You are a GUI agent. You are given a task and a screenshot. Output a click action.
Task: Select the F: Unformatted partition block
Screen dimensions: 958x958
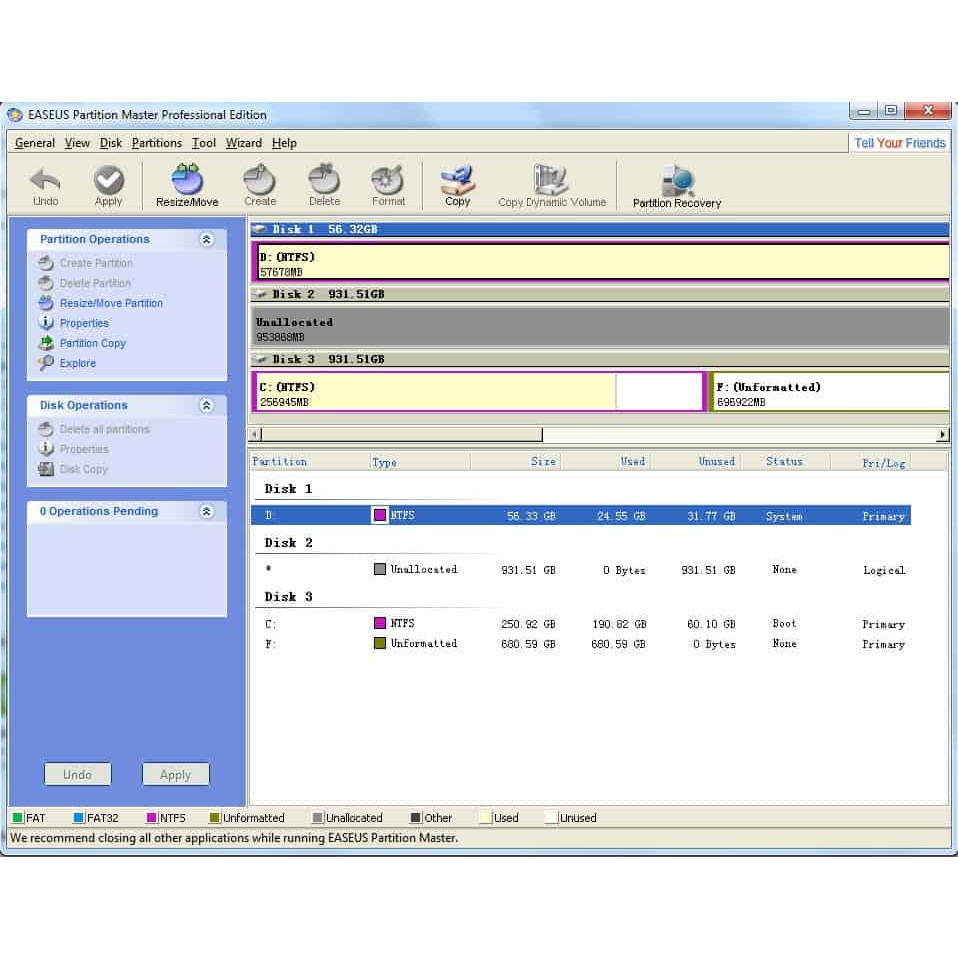pos(828,393)
